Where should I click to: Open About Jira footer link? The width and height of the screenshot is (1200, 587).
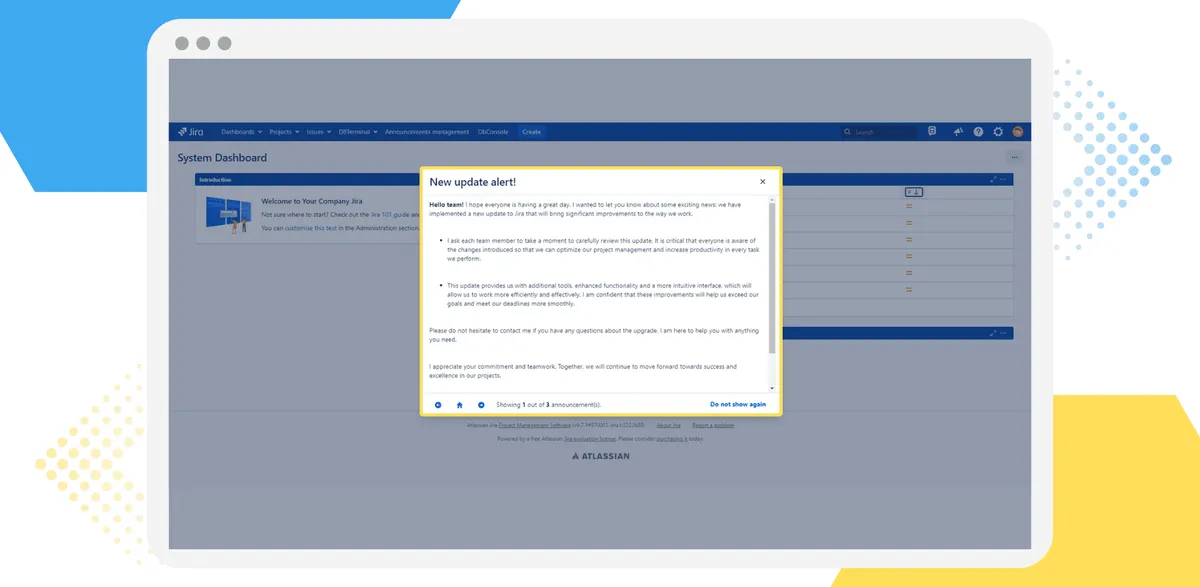pos(669,425)
